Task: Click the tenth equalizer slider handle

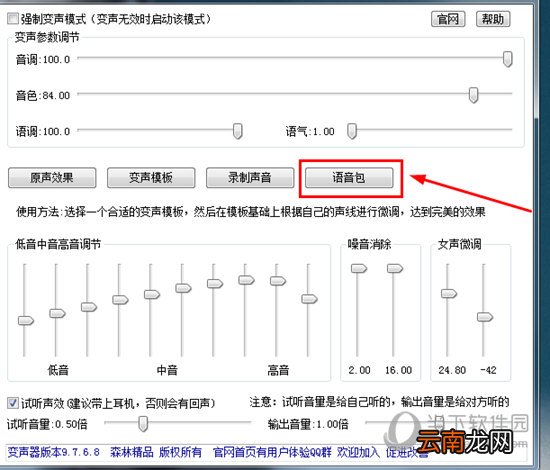Action: [x=309, y=299]
